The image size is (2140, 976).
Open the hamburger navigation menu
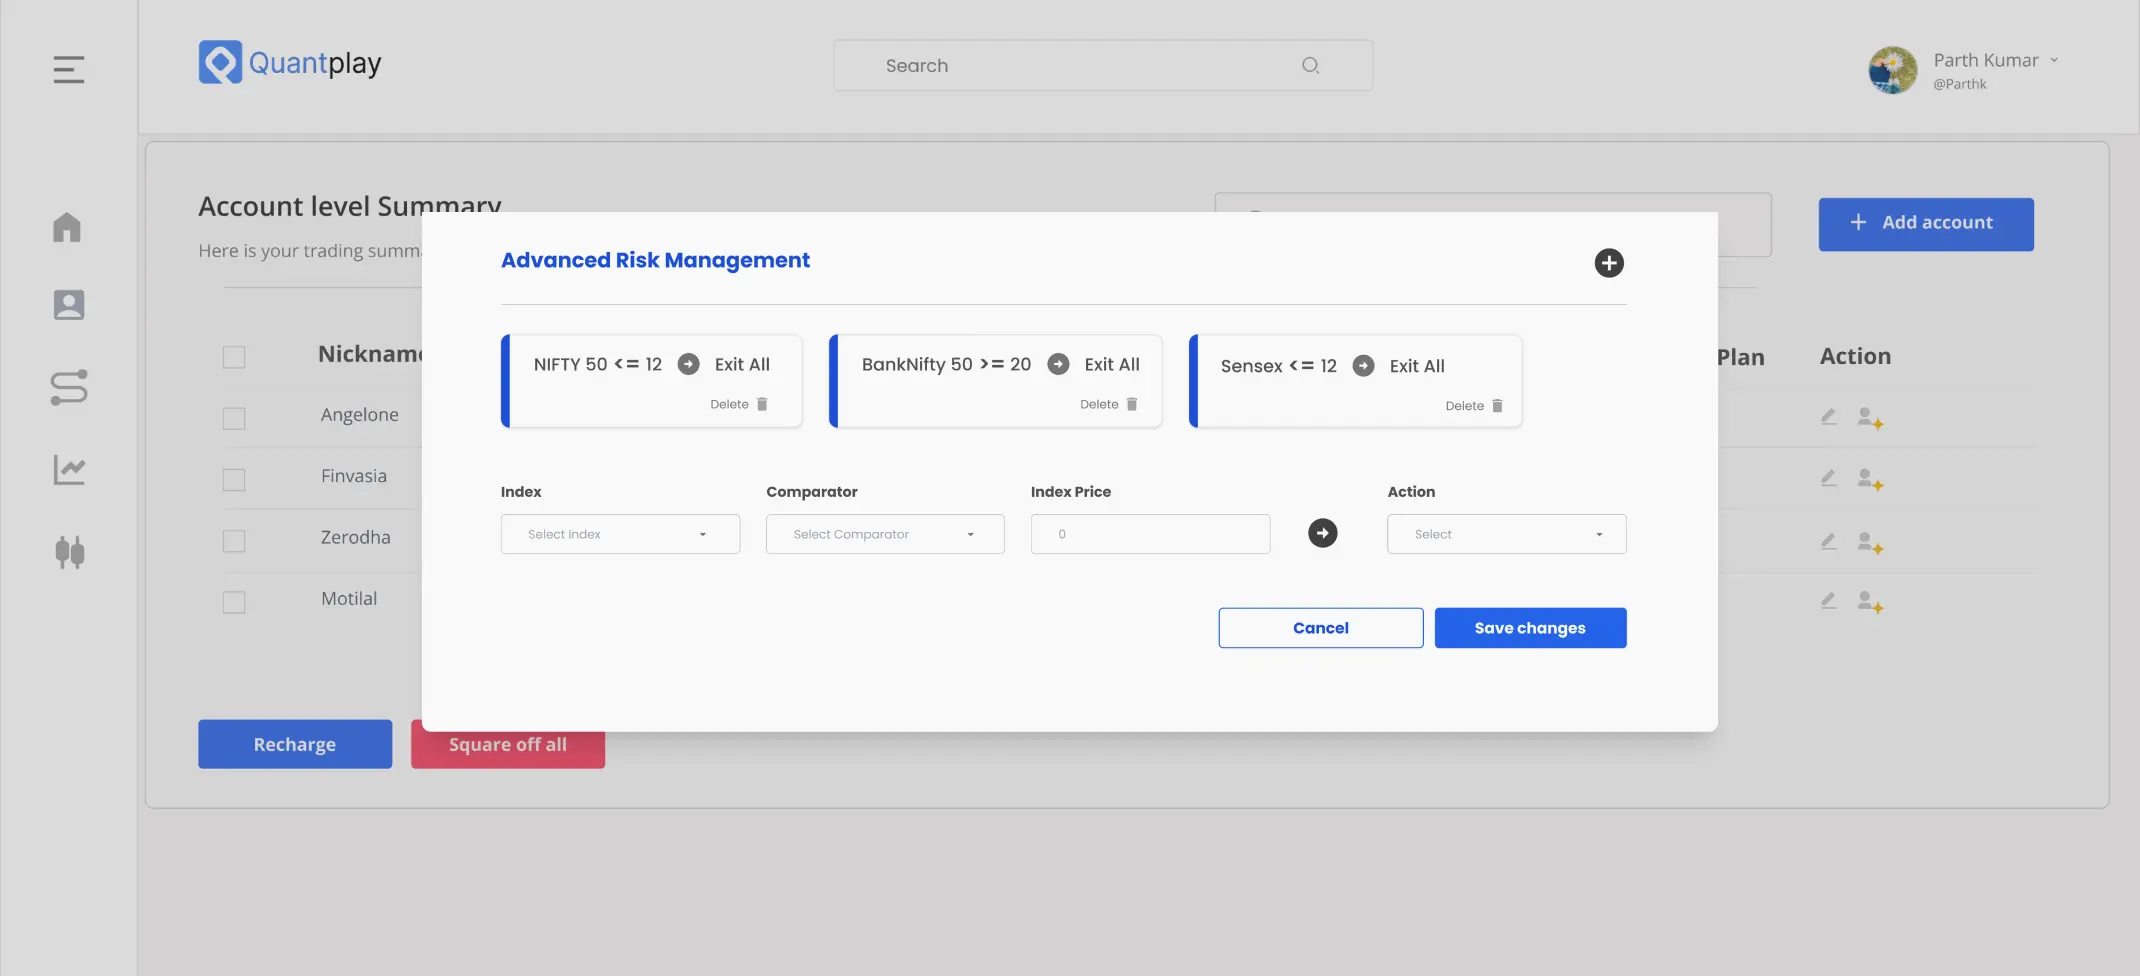point(67,70)
